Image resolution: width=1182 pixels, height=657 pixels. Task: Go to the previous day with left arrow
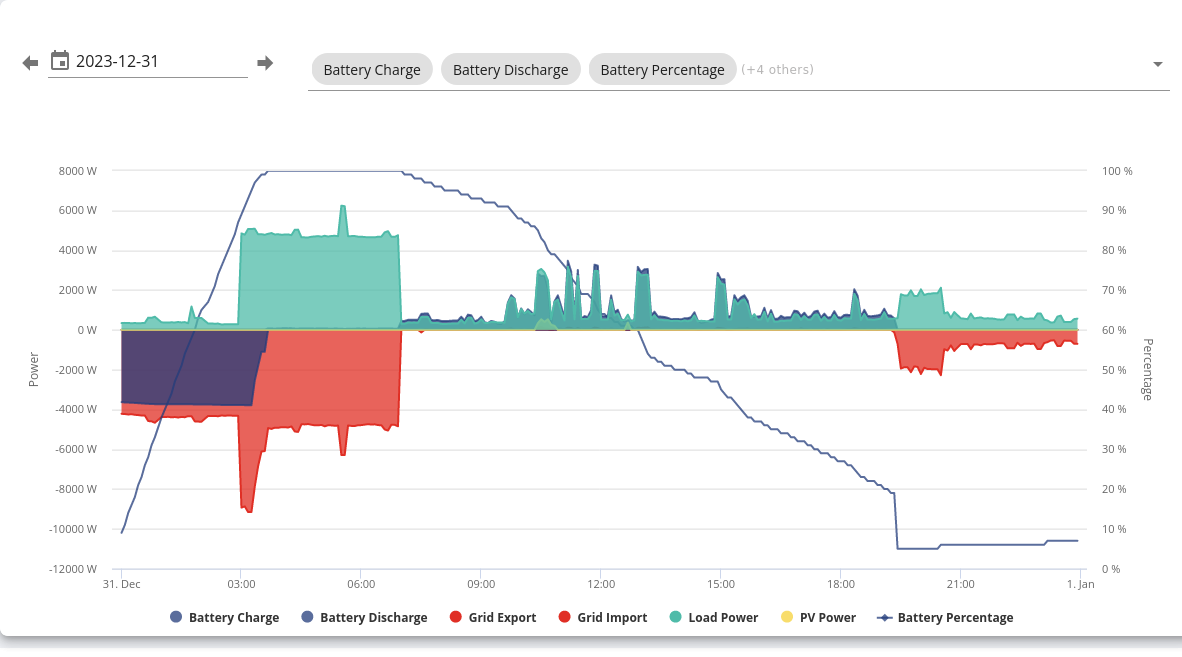pos(30,63)
